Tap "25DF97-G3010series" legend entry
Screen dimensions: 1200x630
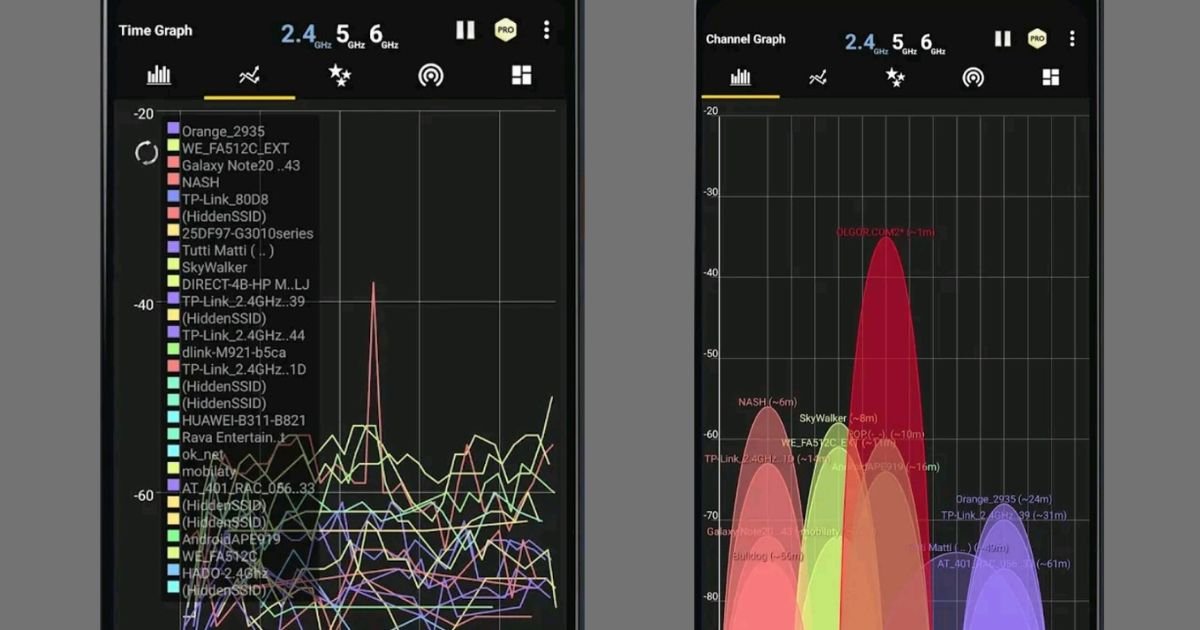247,233
